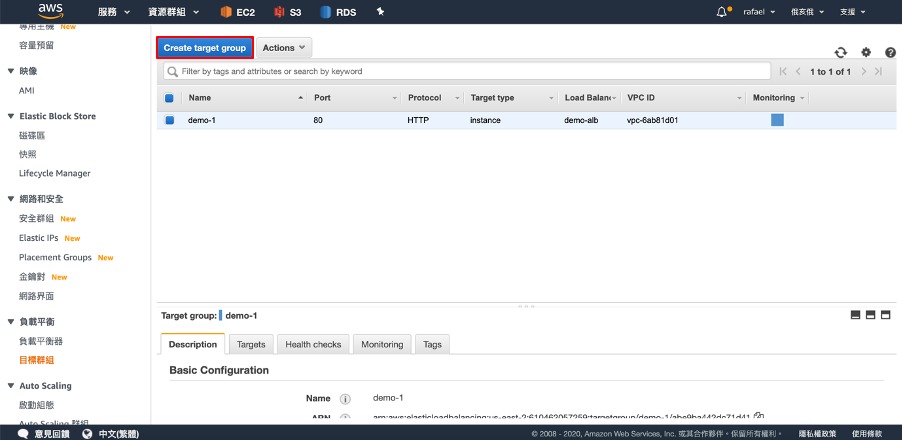
Task: Switch to the Health checks tab
Action: 313,344
